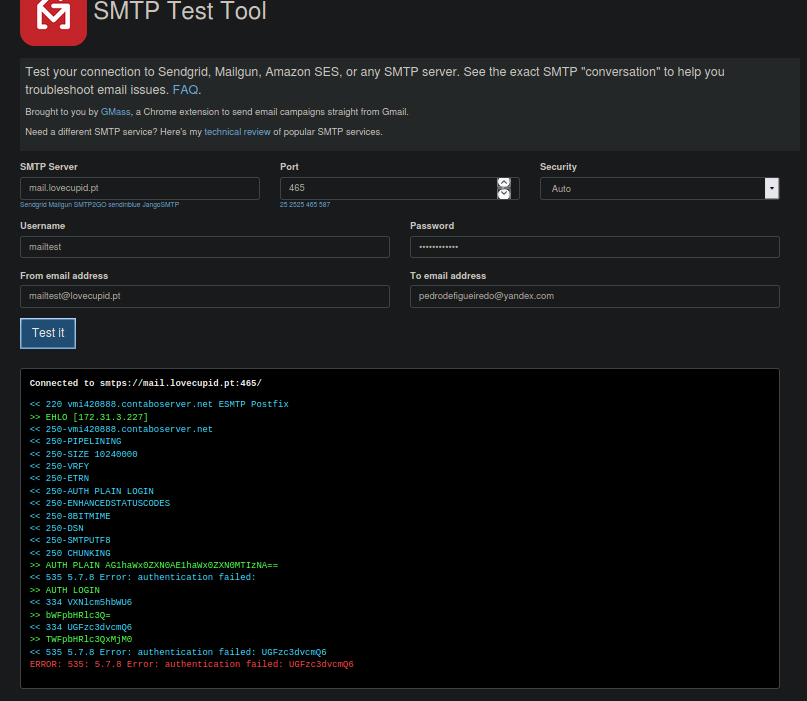807x701 pixels.
Task: Focus the To email address field
Action: tap(594, 296)
